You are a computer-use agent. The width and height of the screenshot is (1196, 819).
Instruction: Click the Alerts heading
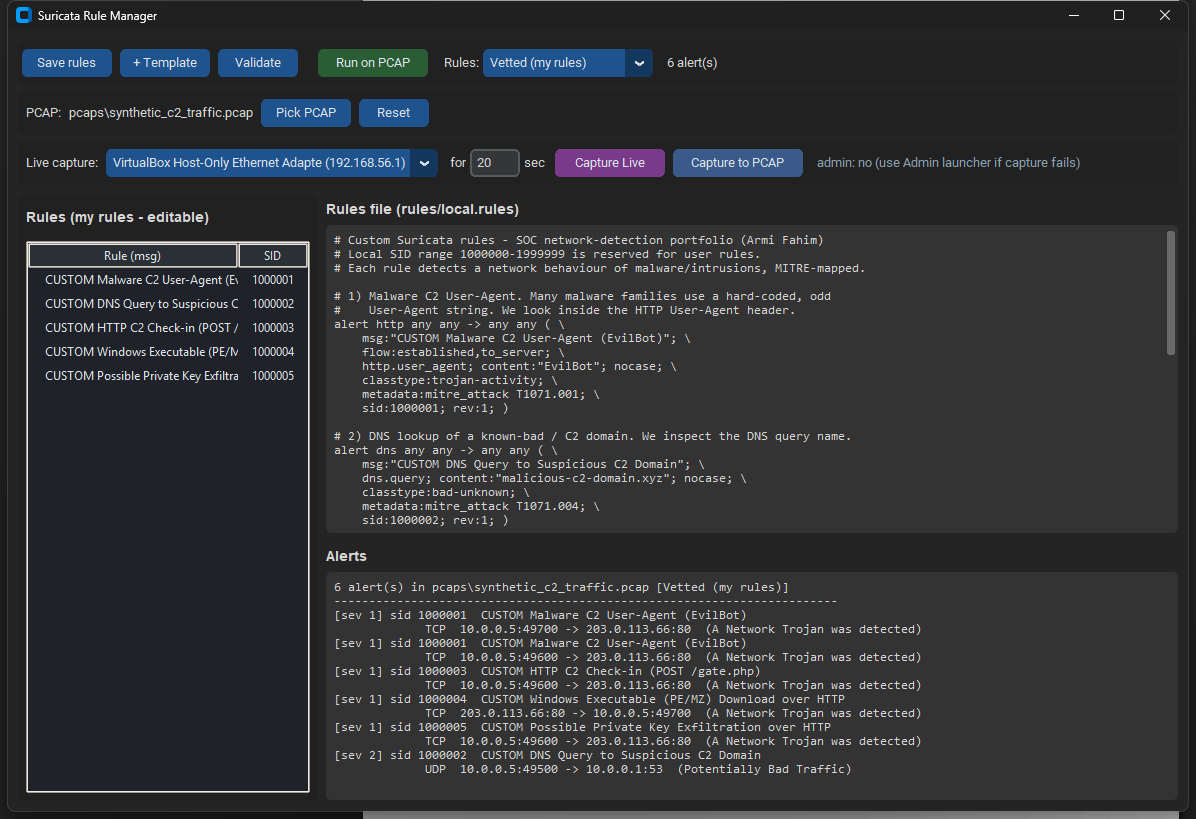pos(346,557)
